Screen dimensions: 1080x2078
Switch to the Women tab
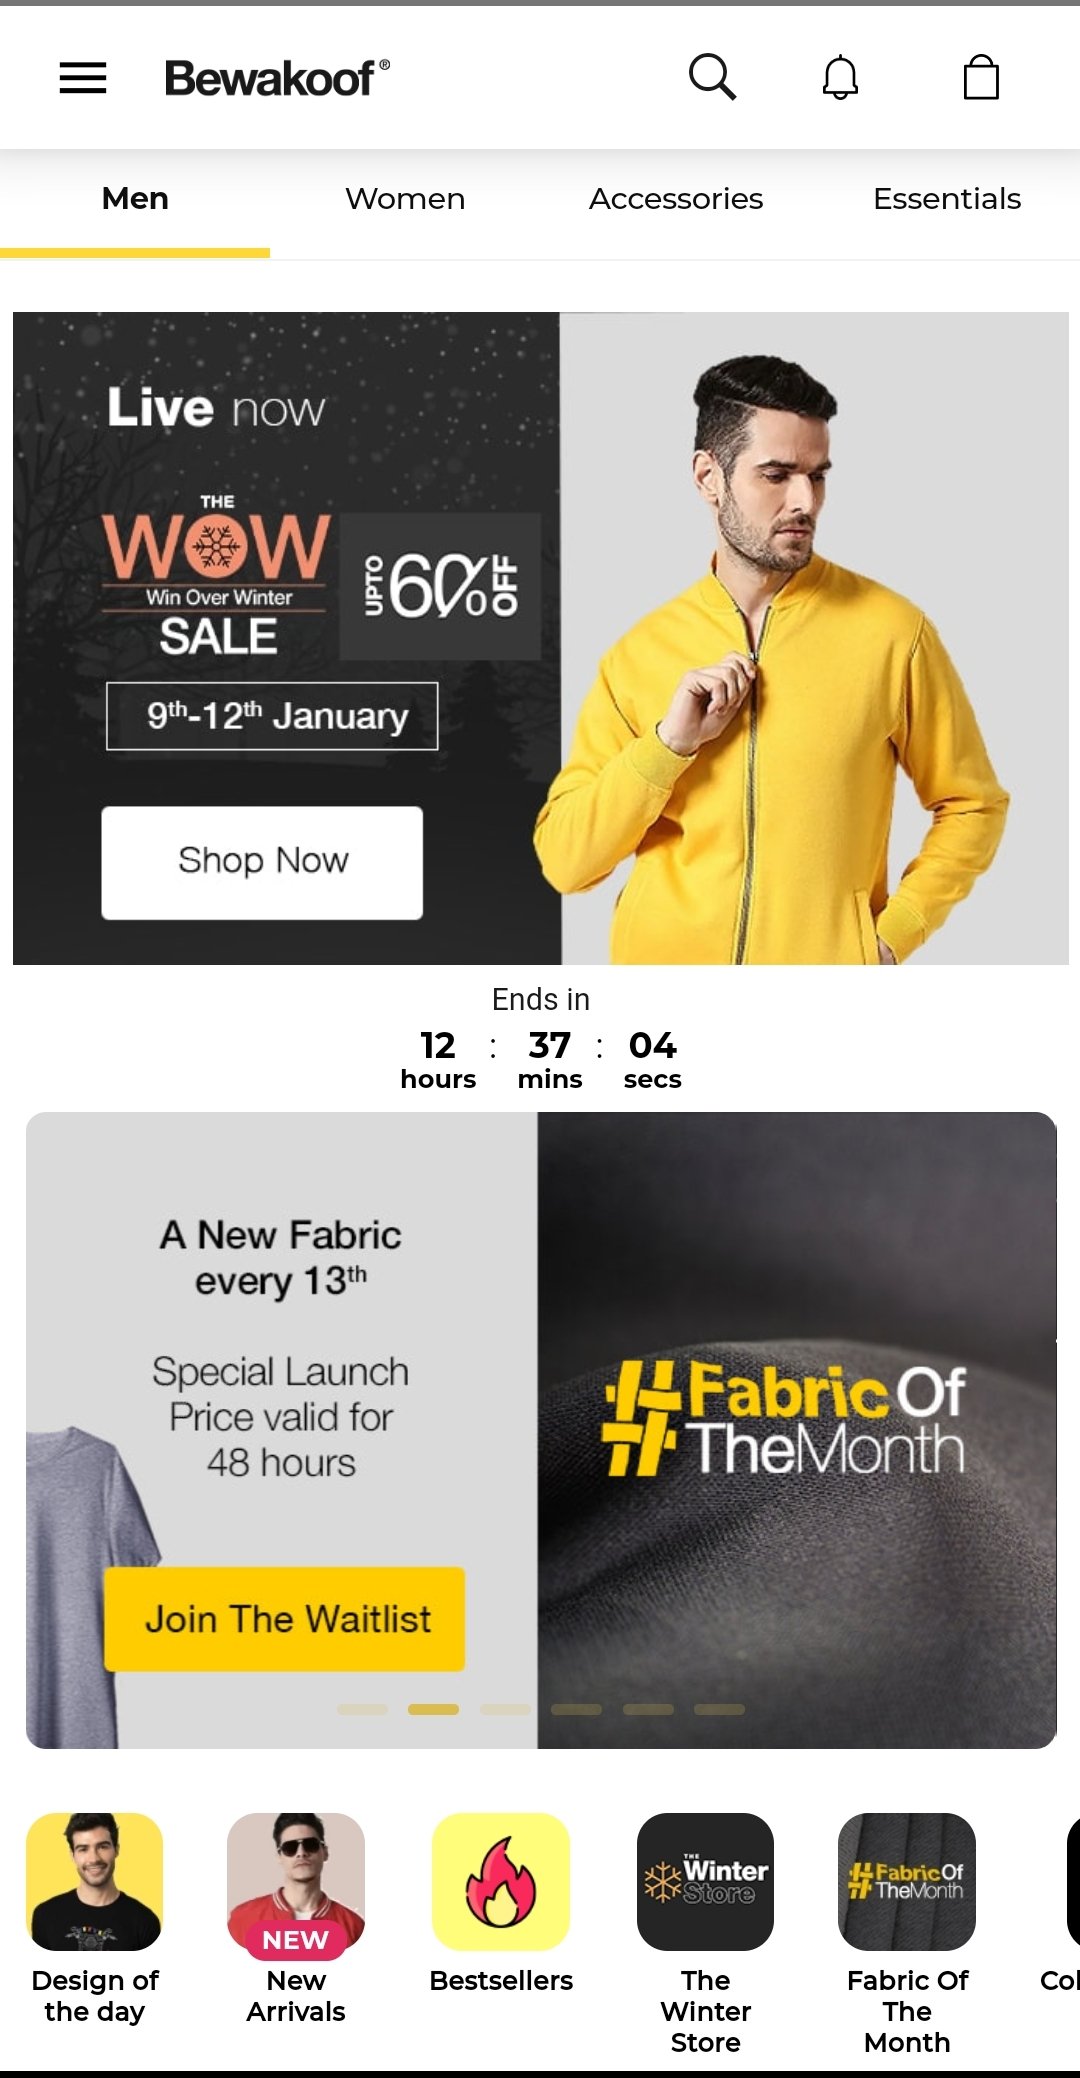tap(405, 199)
